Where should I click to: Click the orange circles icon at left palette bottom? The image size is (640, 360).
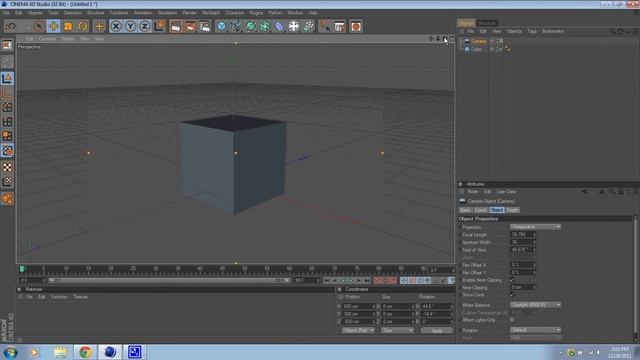click(x=7, y=198)
